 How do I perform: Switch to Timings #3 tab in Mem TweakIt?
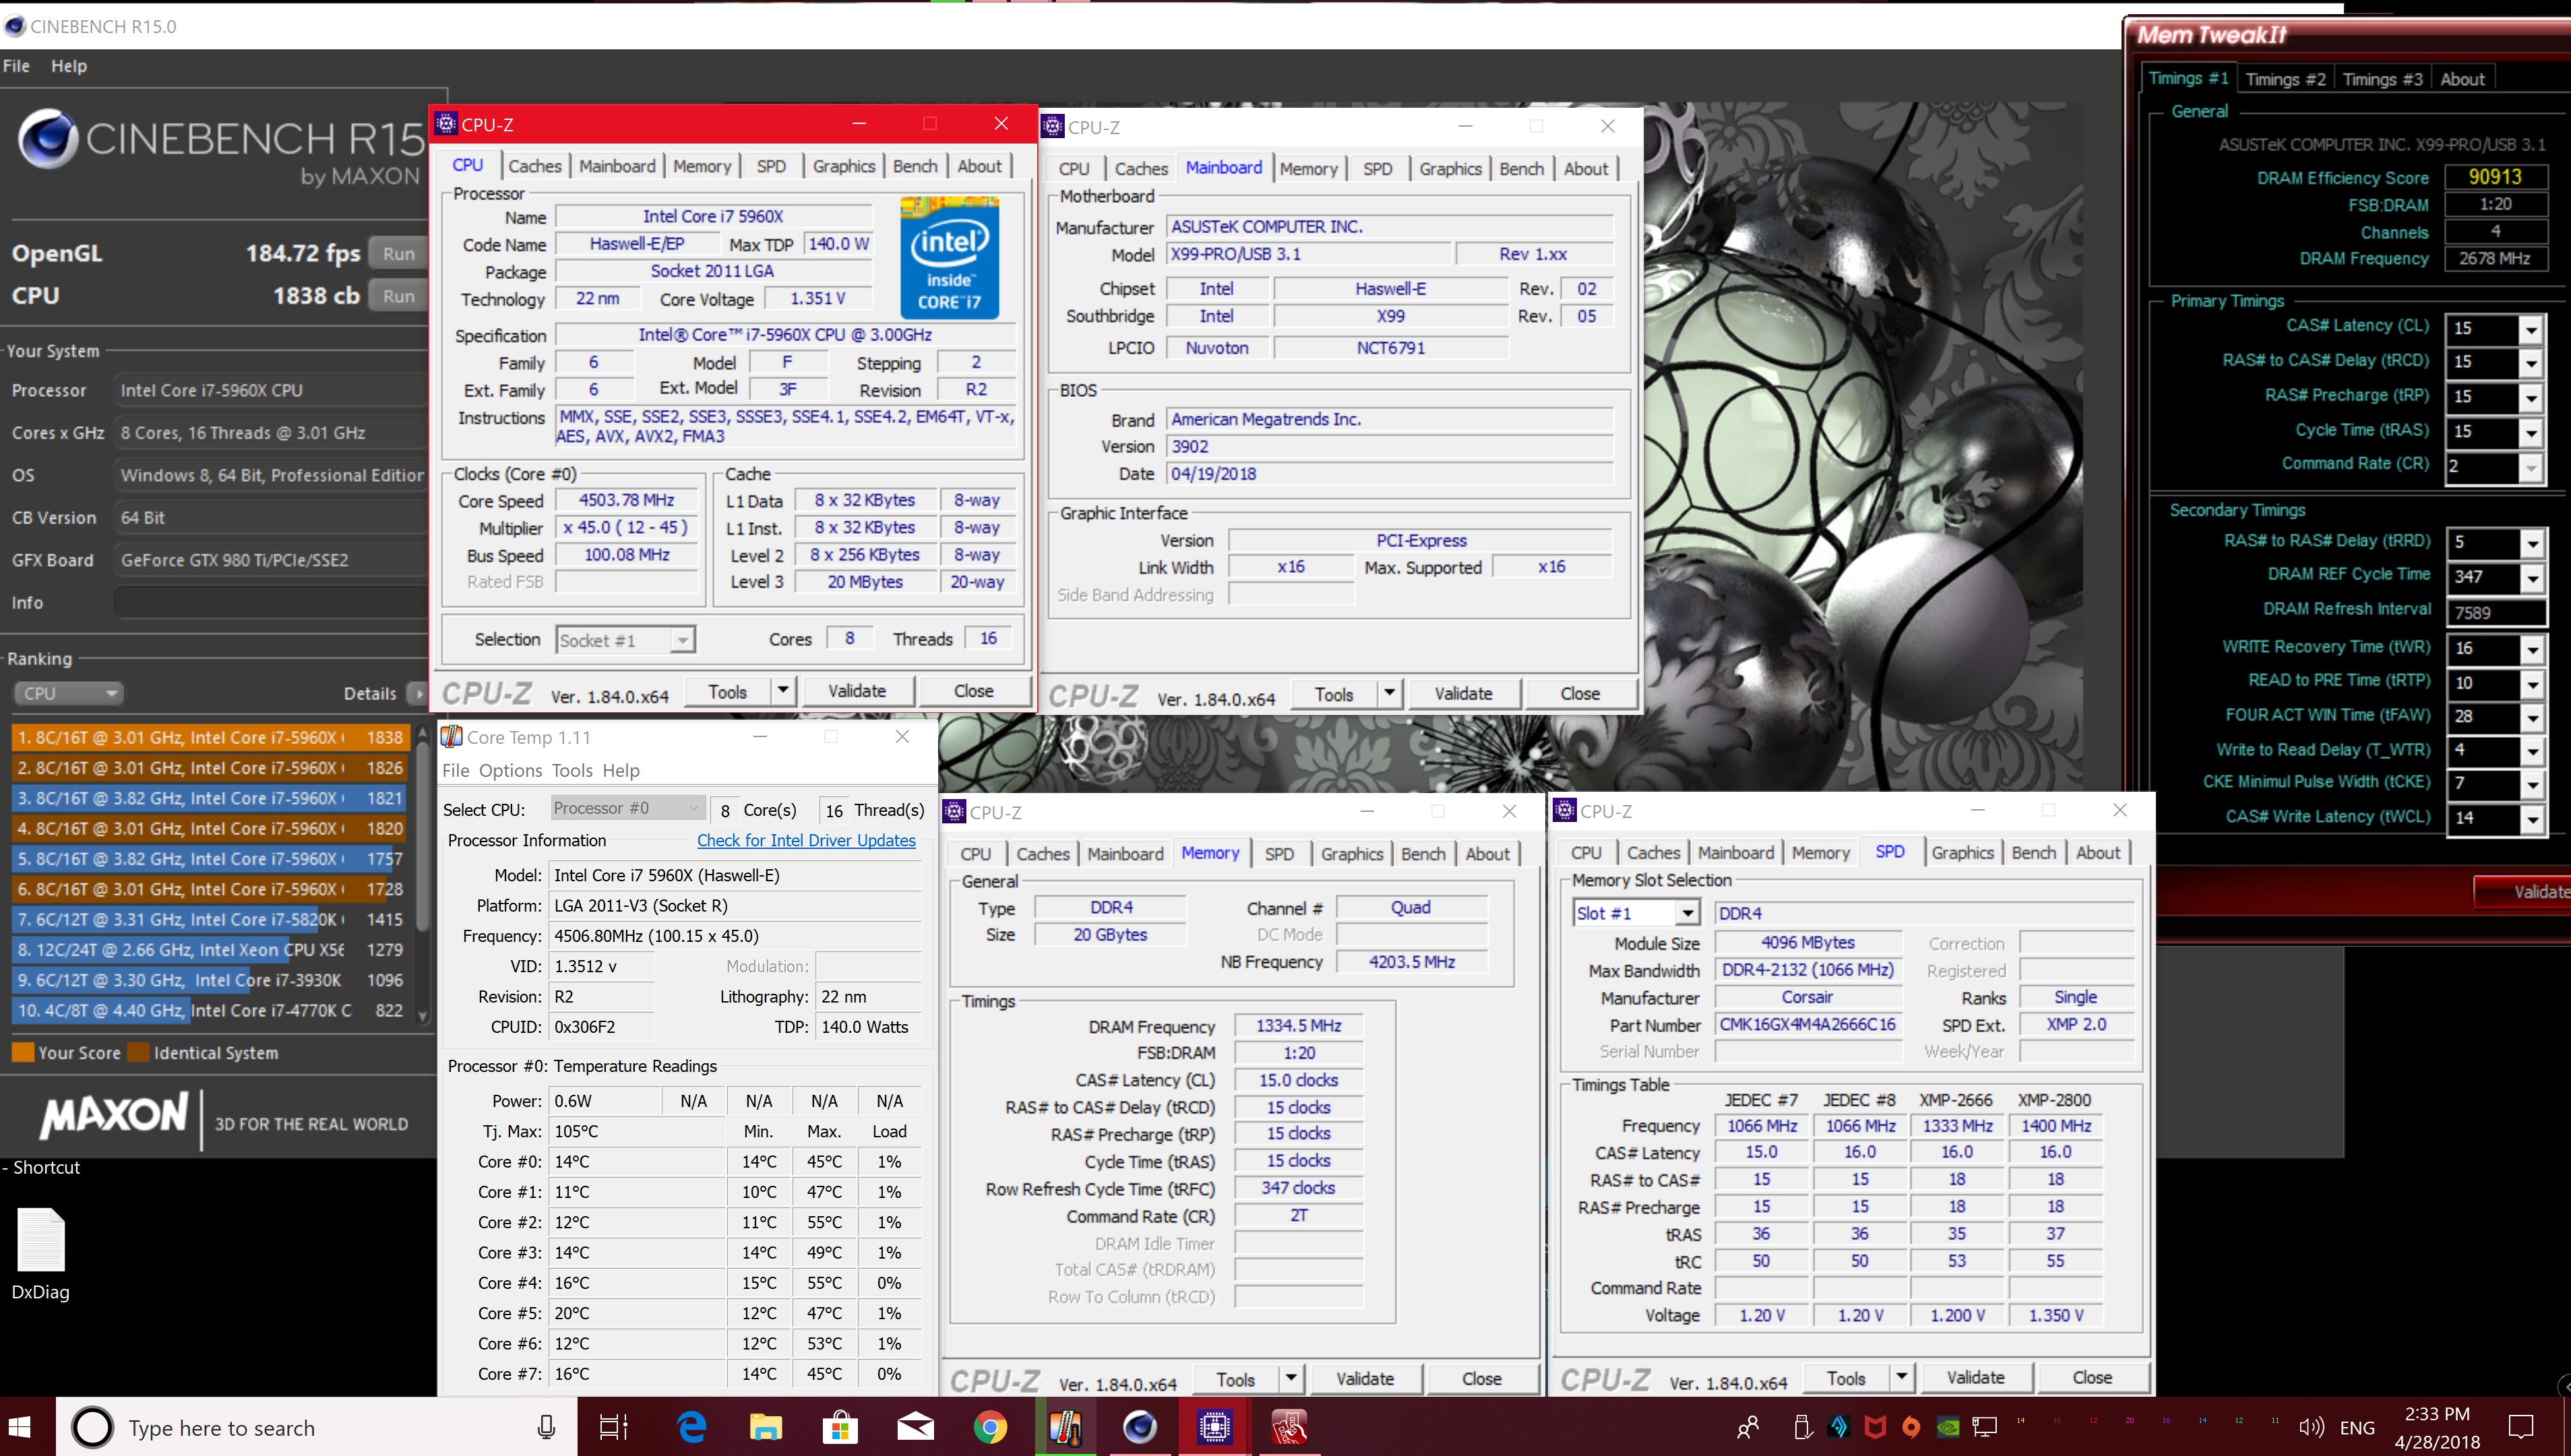click(x=2382, y=79)
